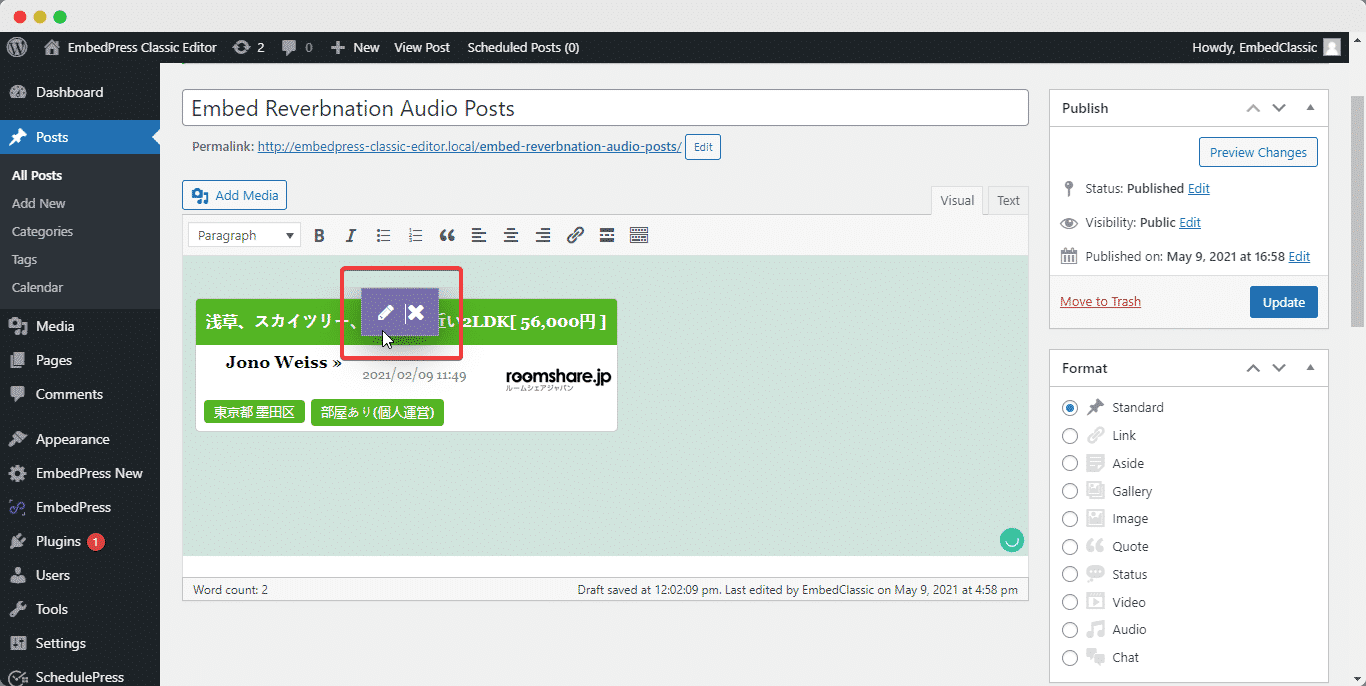Select the Aside post format
This screenshot has width=1366, height=686.
(1070, 464)
